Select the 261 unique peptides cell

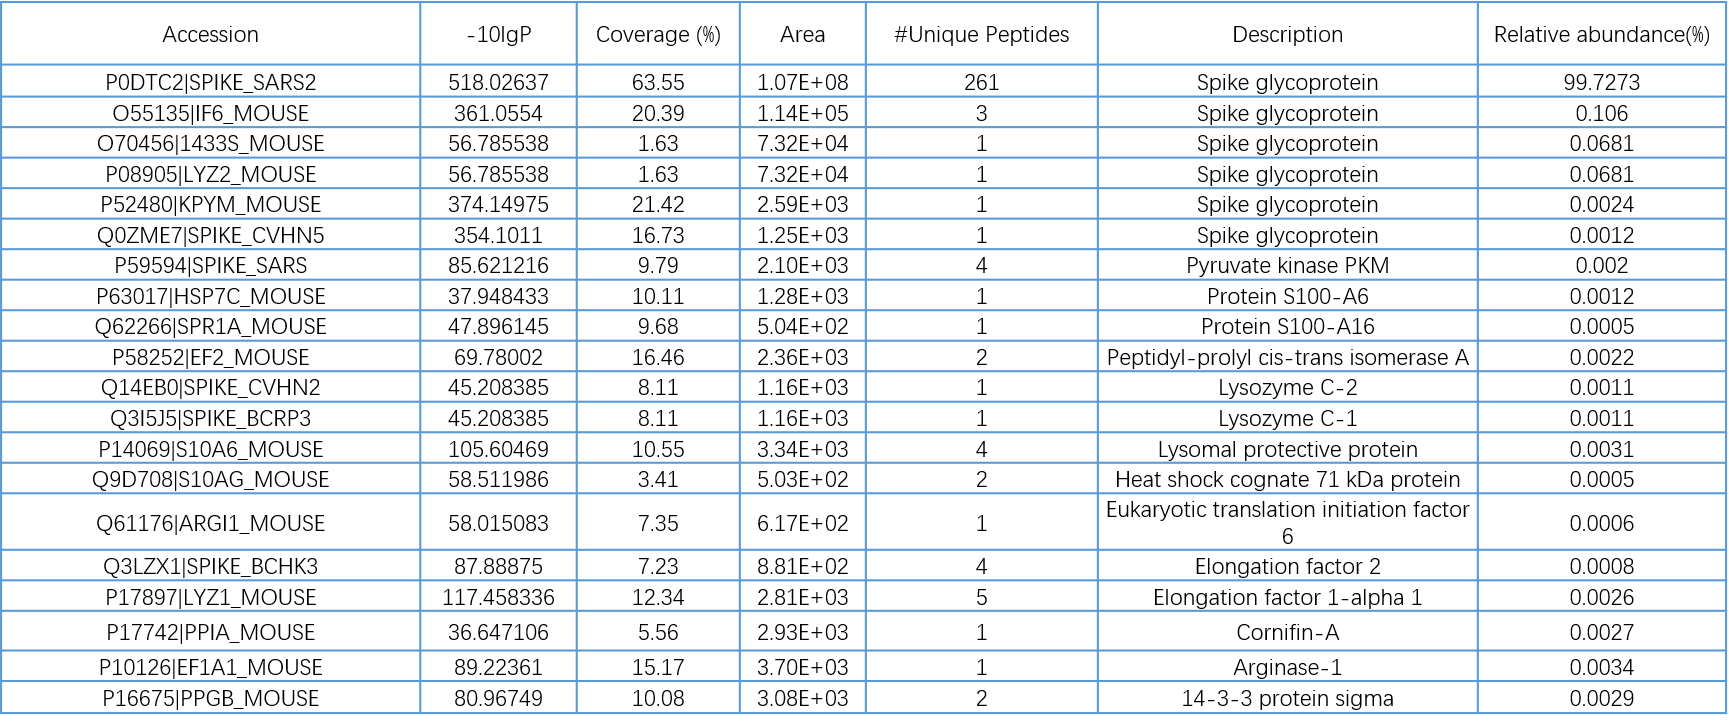pos(981,82)
